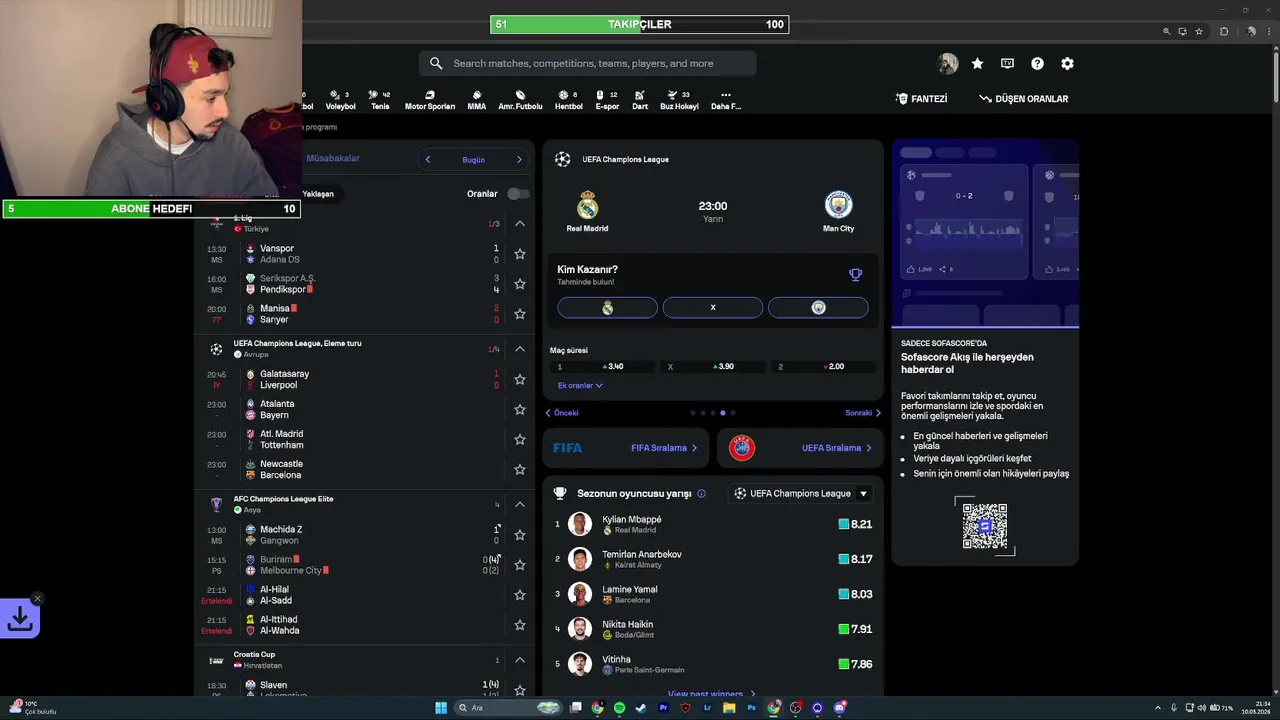1280x720 pixels.
Task: Open the Windows Start menu
Action: (441, 708)
